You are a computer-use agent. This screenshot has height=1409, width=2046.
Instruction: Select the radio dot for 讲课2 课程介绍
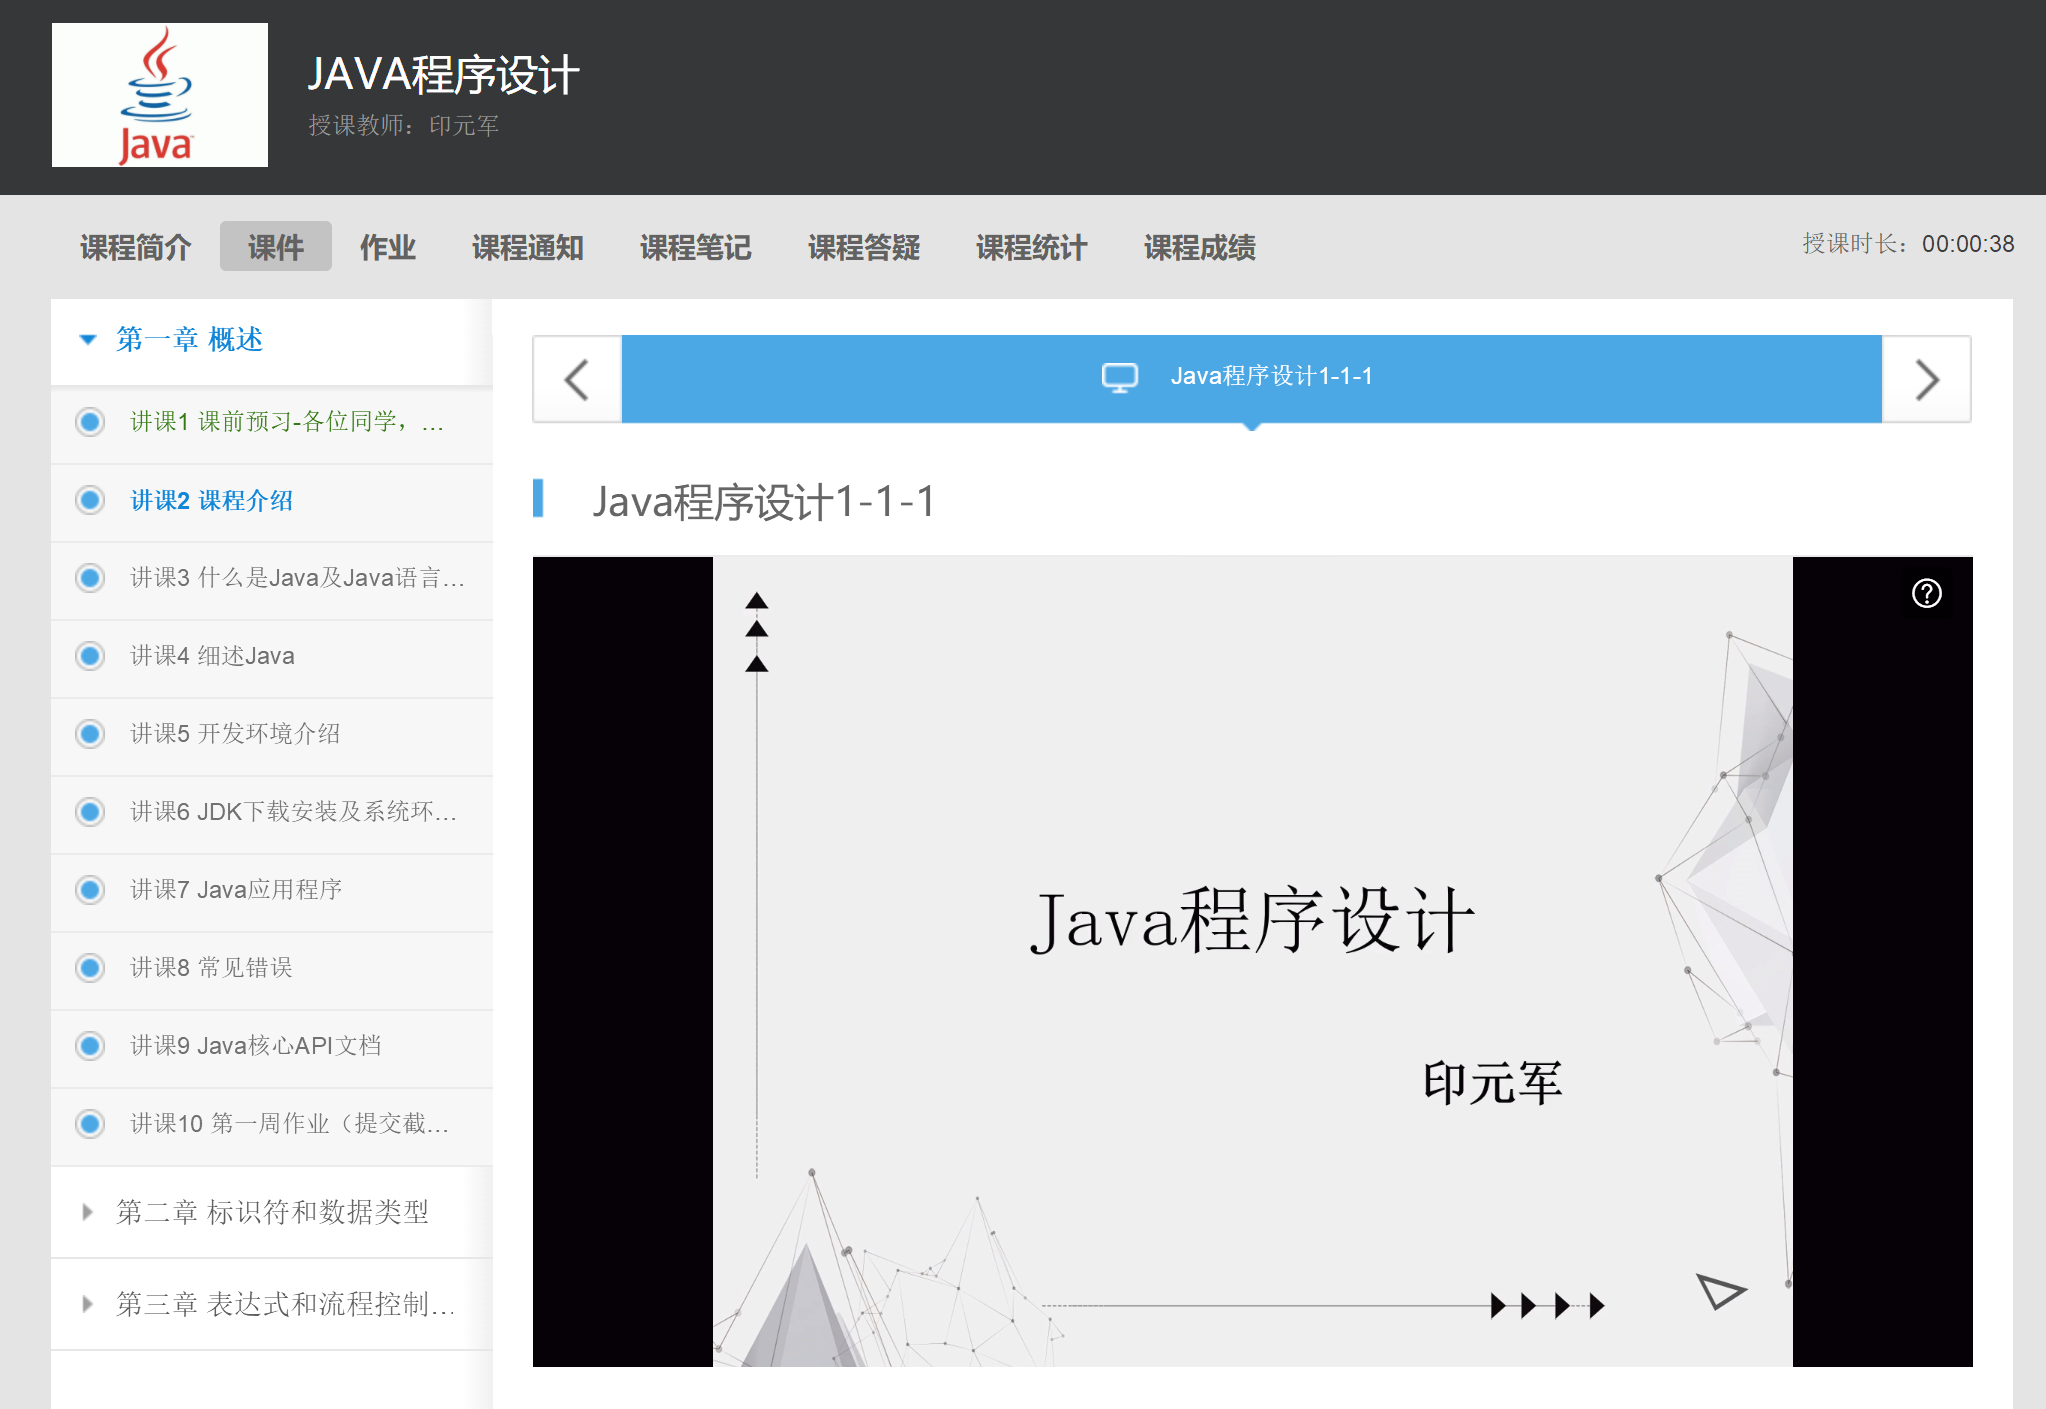pyautogui.click(x=90, y=500)
